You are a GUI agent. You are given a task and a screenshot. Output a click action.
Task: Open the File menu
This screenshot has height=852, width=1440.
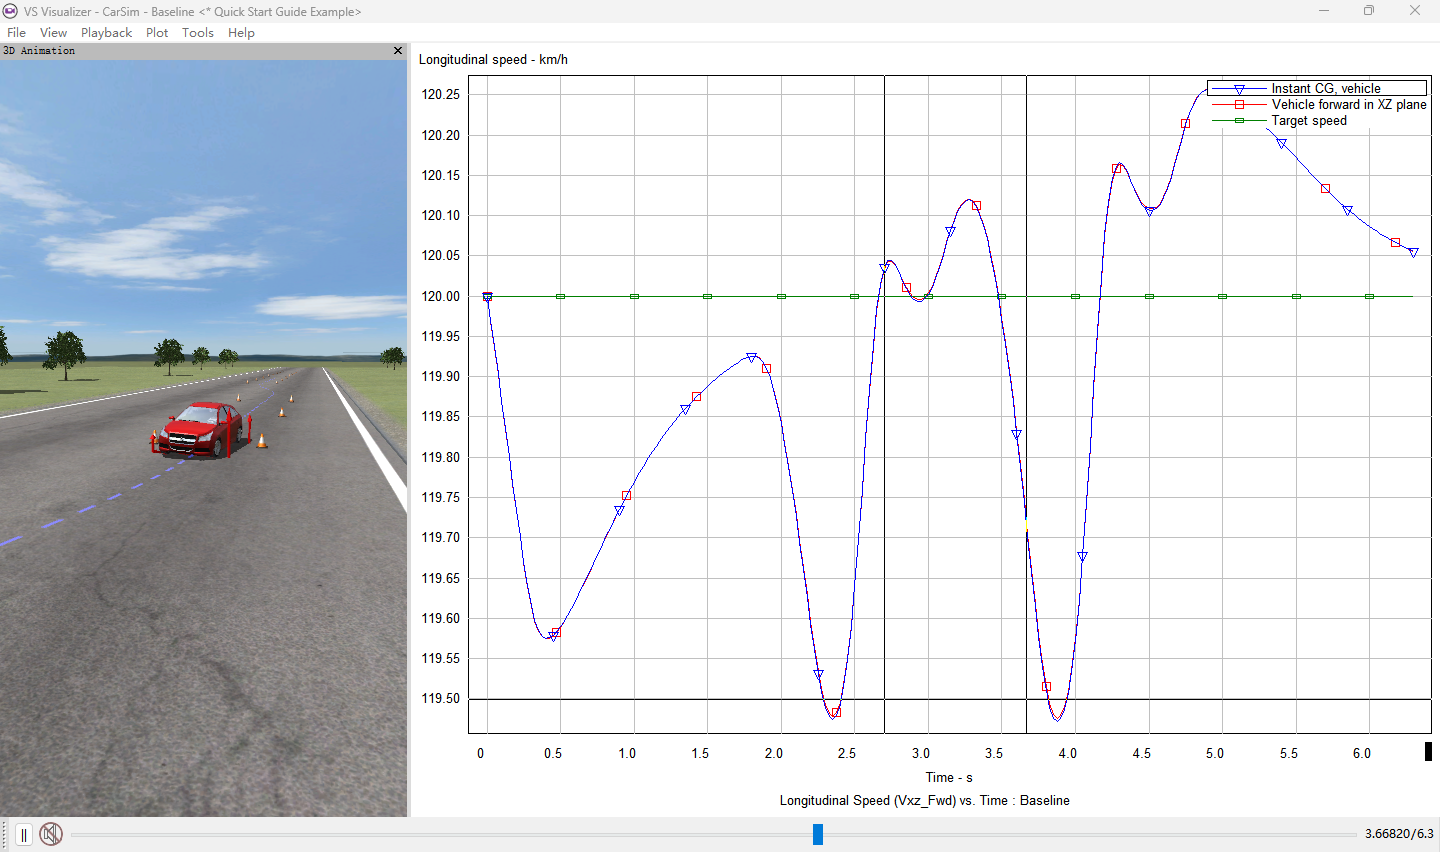[16, 32]
